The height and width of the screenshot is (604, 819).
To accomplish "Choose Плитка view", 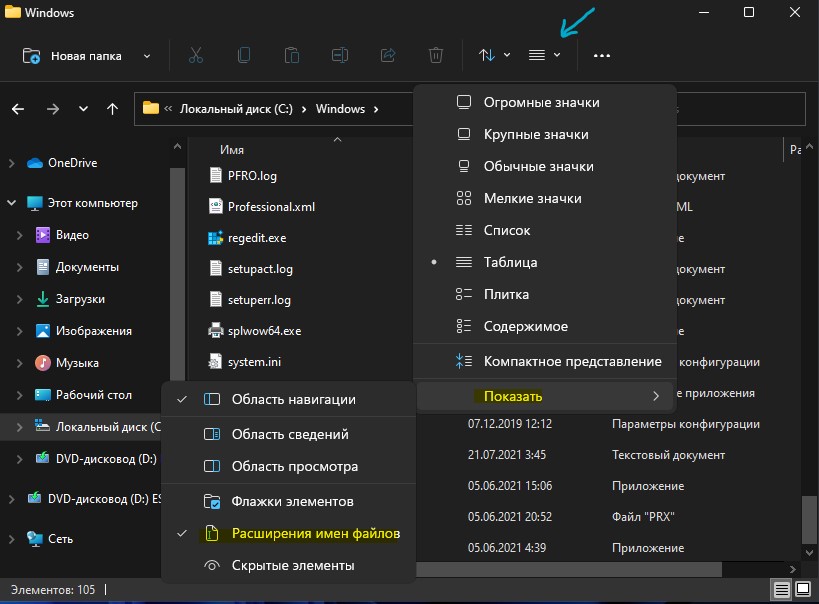I will click(x=545, y=294).
